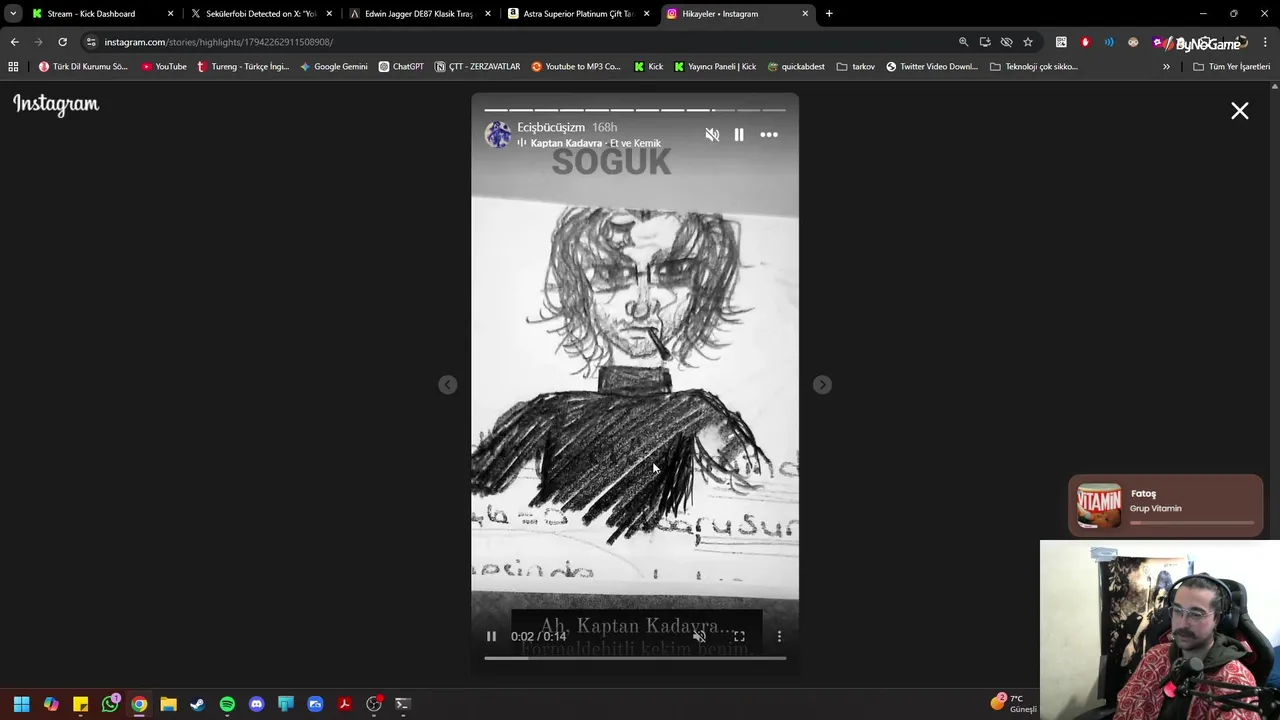The height and width of the screenshot is (720, 1280).
Task: Pause the story using header pause icon
Action: [x=739, y=135]
